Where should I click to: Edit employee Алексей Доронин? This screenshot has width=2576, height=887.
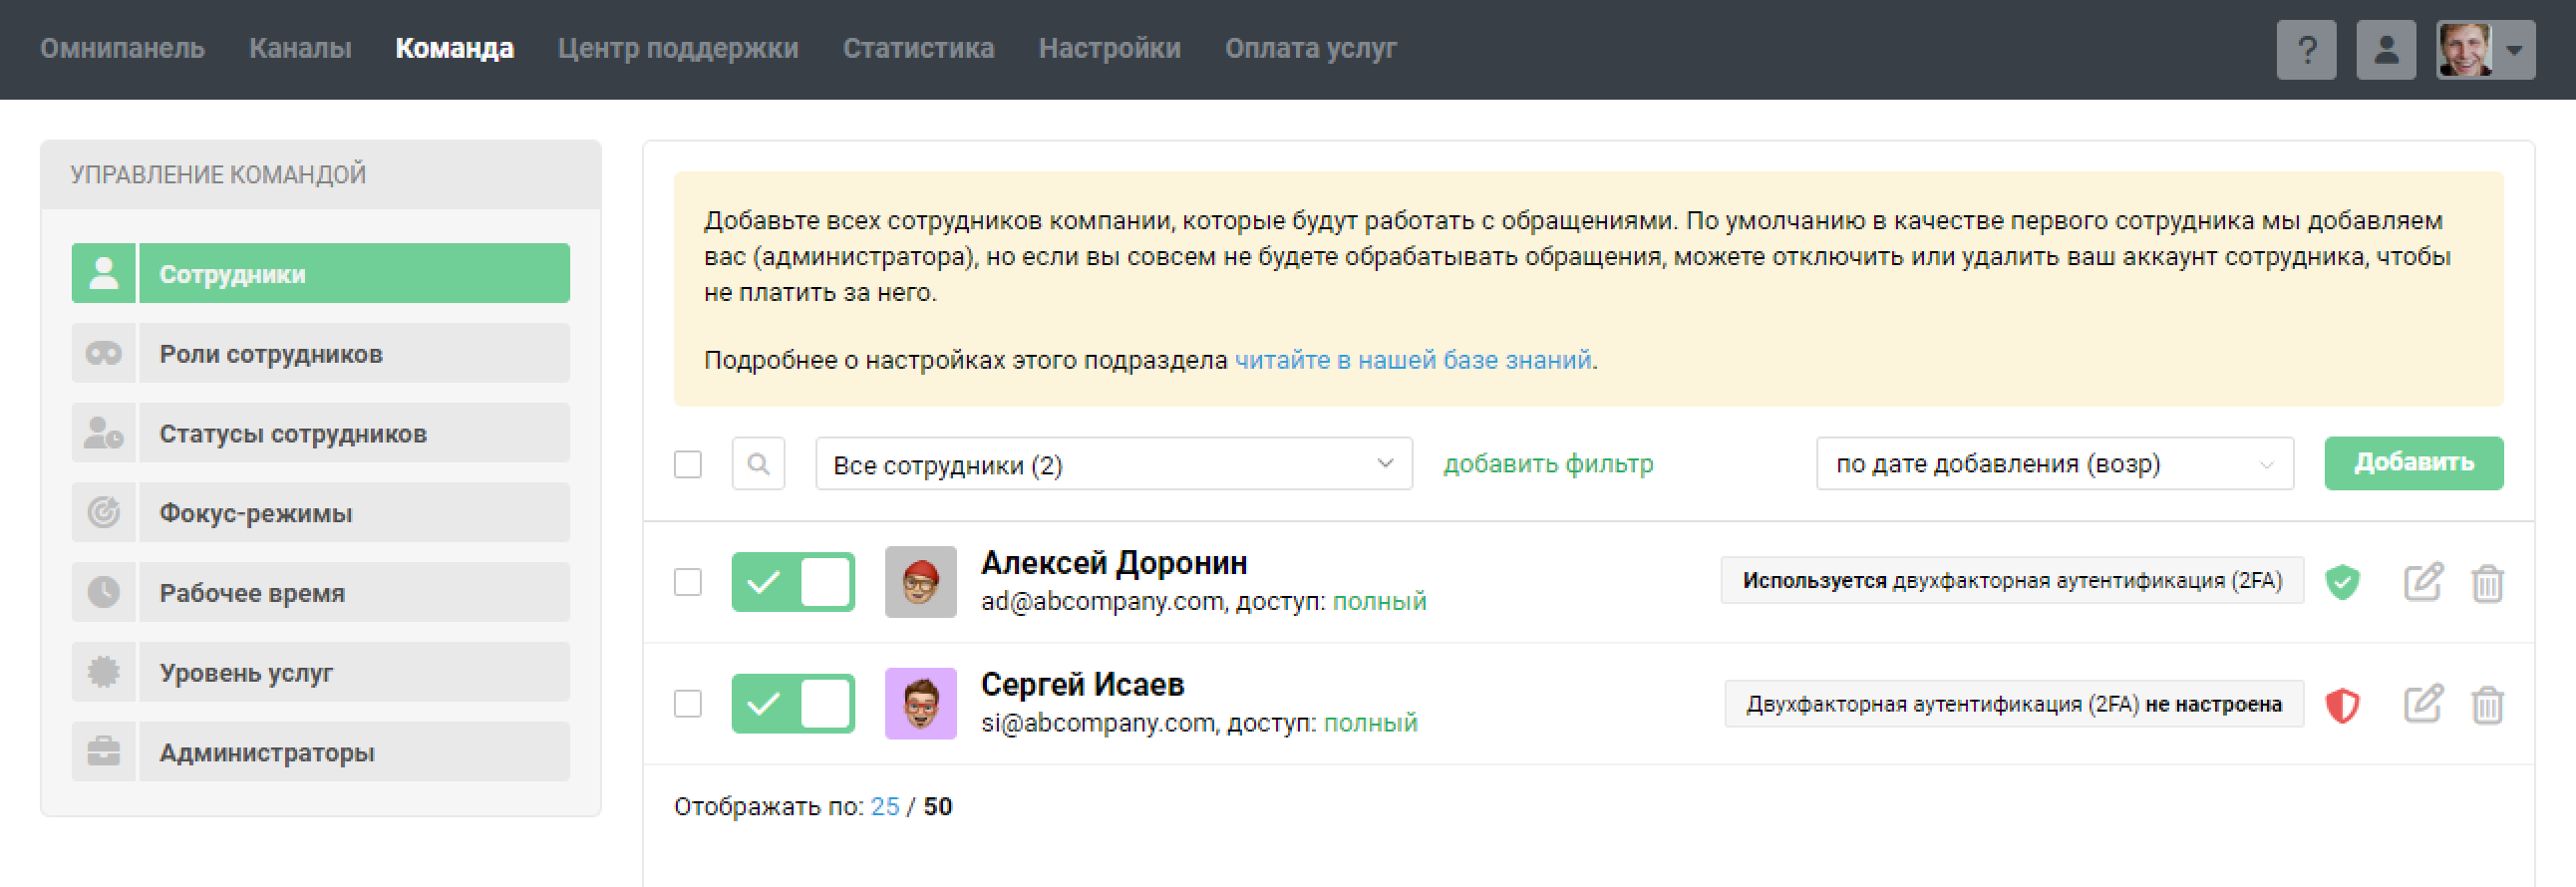[x=2423, y=582]
